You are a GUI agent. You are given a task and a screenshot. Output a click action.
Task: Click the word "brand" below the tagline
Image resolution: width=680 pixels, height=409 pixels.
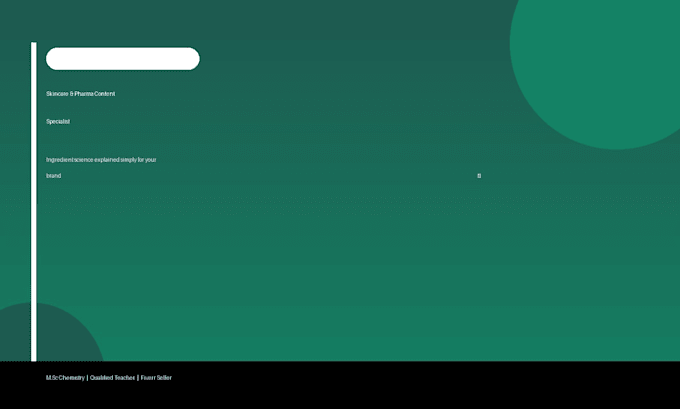53,176
